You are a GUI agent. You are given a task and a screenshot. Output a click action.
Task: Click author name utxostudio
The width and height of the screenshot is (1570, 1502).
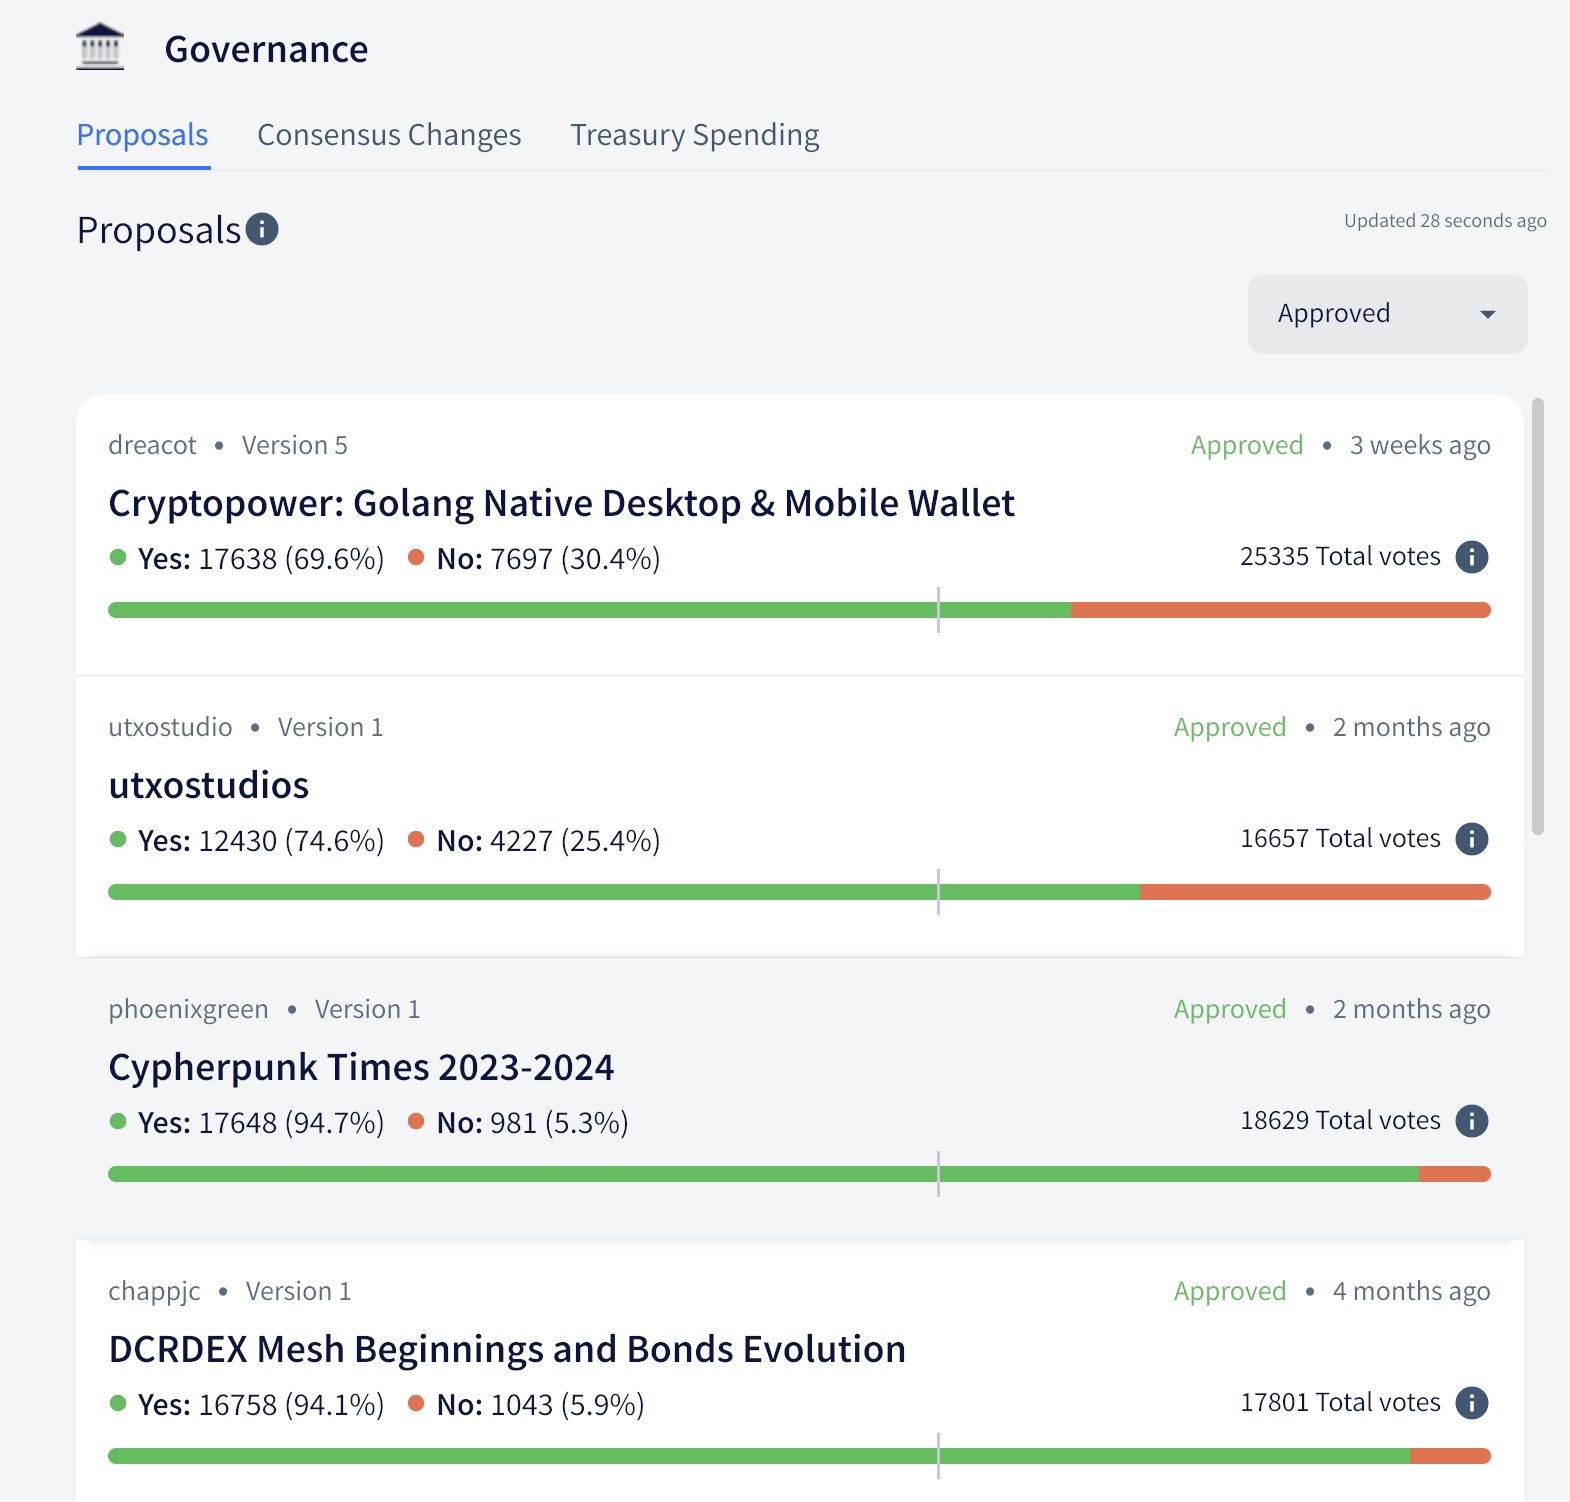(170, 727)
